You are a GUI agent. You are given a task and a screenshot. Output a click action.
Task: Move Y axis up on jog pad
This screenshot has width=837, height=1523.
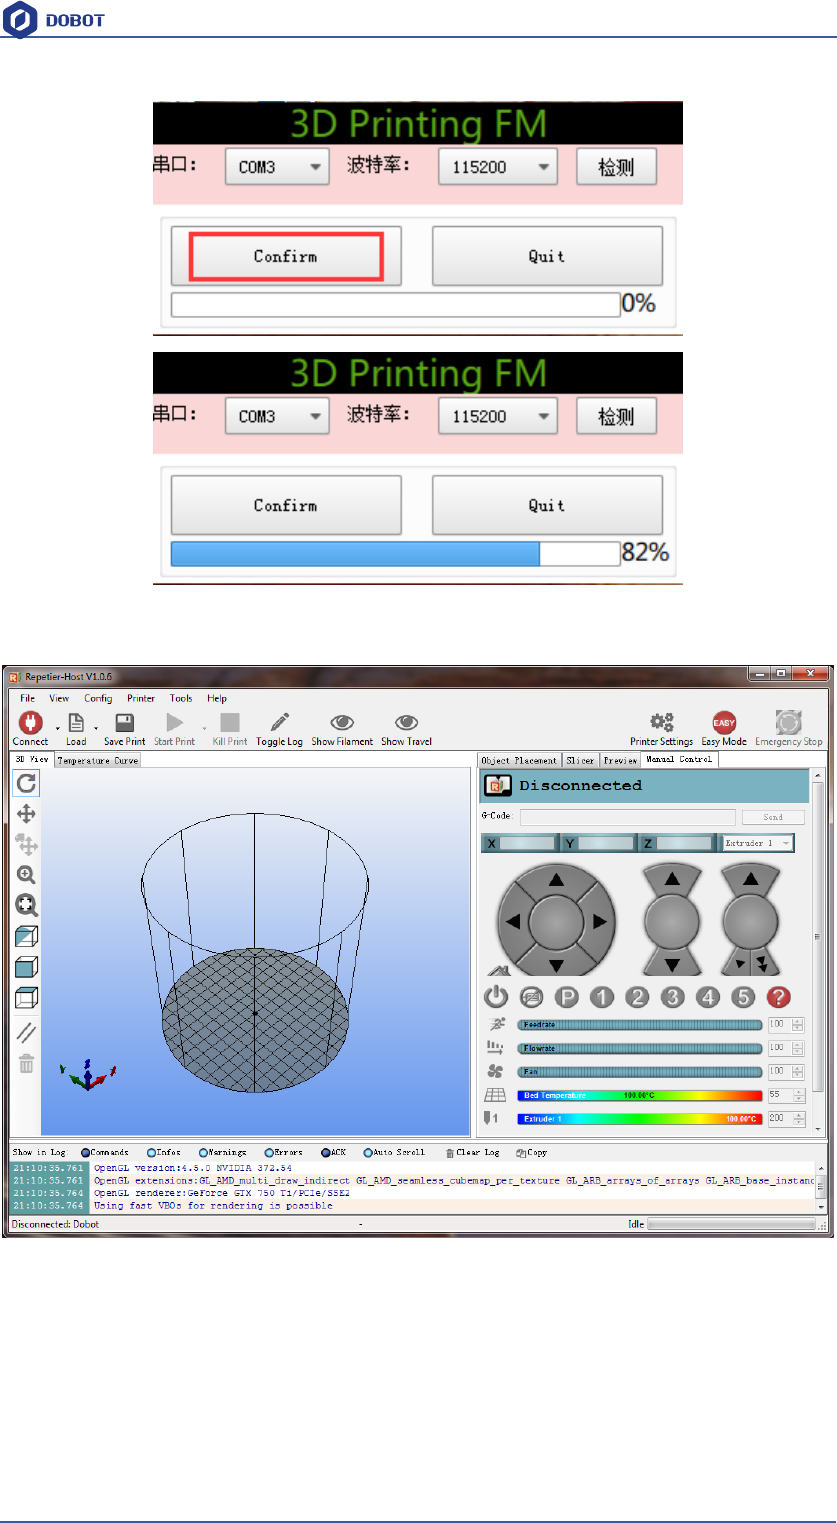coord(556,880)
